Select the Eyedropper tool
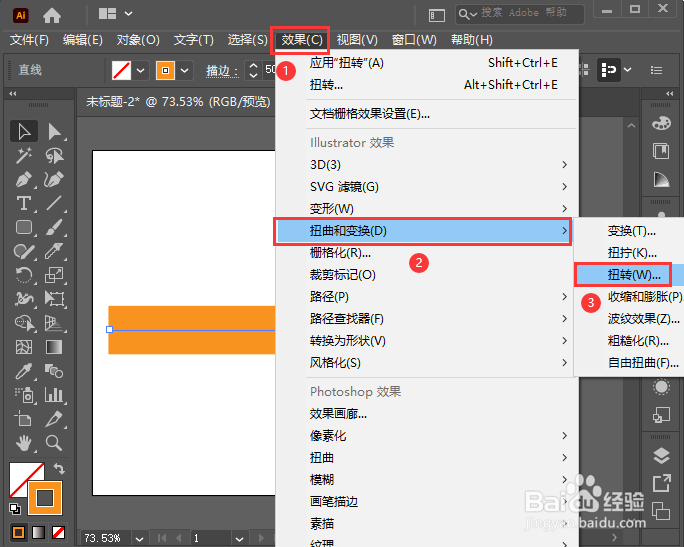 tap(24, 371)
